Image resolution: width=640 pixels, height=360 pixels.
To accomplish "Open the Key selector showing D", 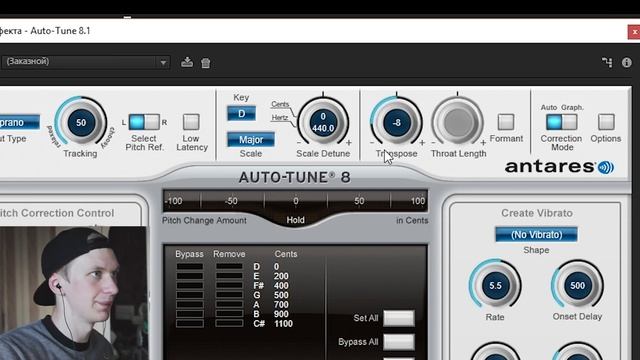I will [242, 113].
